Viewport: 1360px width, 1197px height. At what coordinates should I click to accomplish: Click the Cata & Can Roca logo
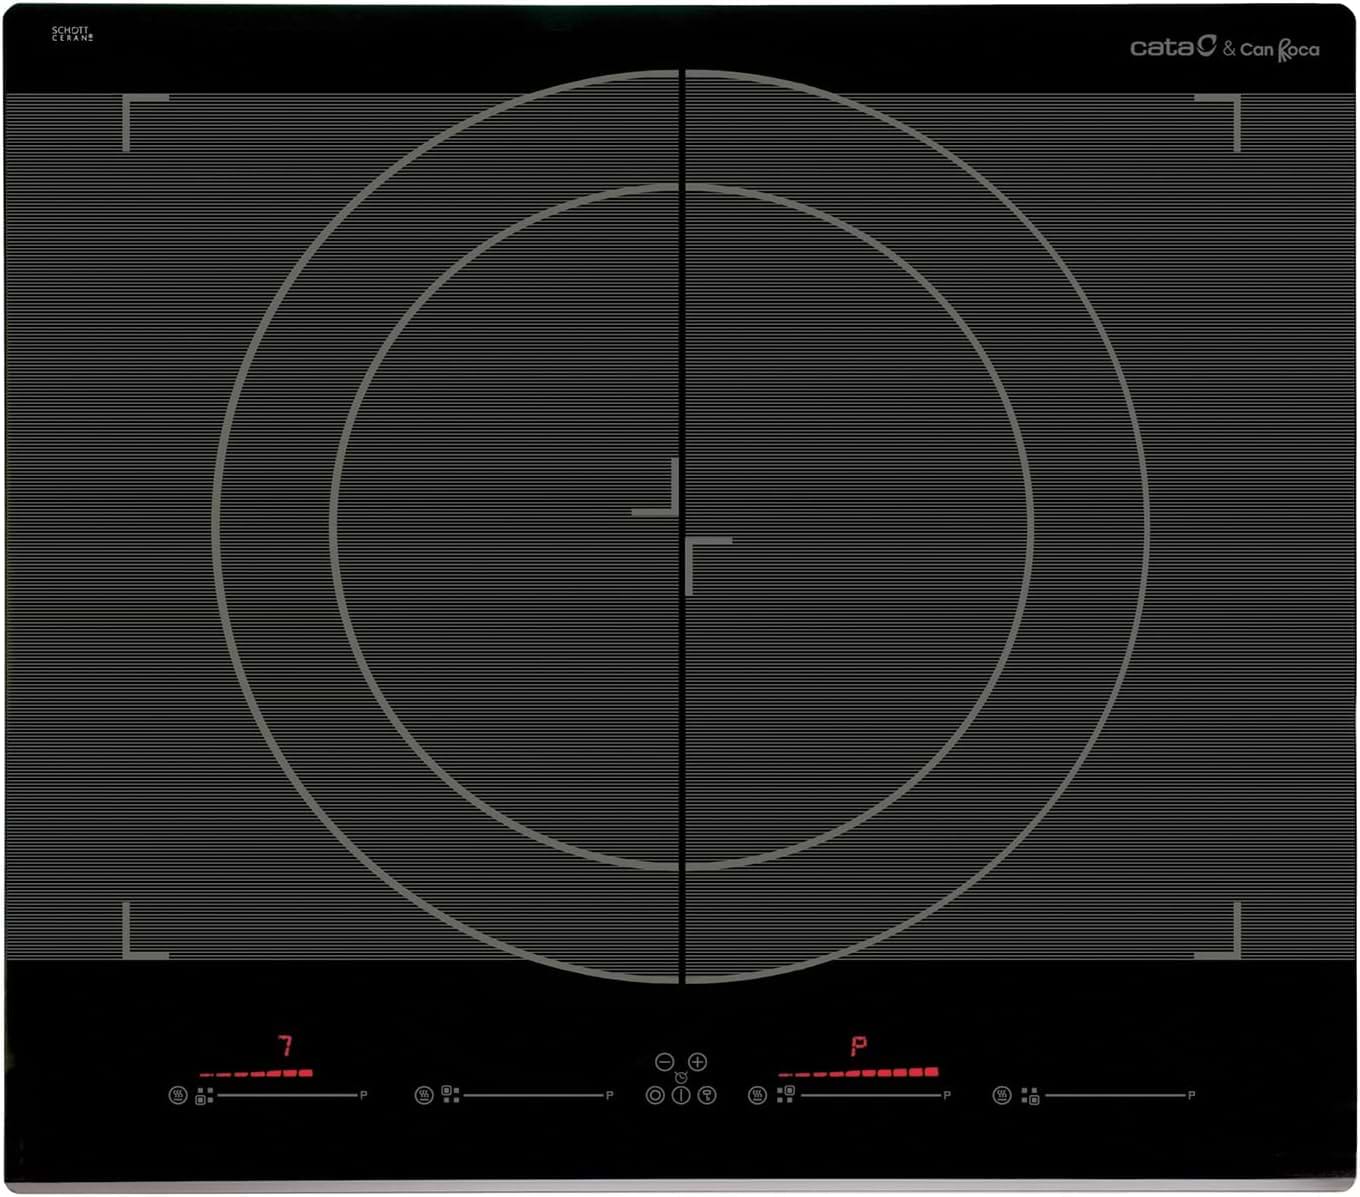(x=1224, y=47)
